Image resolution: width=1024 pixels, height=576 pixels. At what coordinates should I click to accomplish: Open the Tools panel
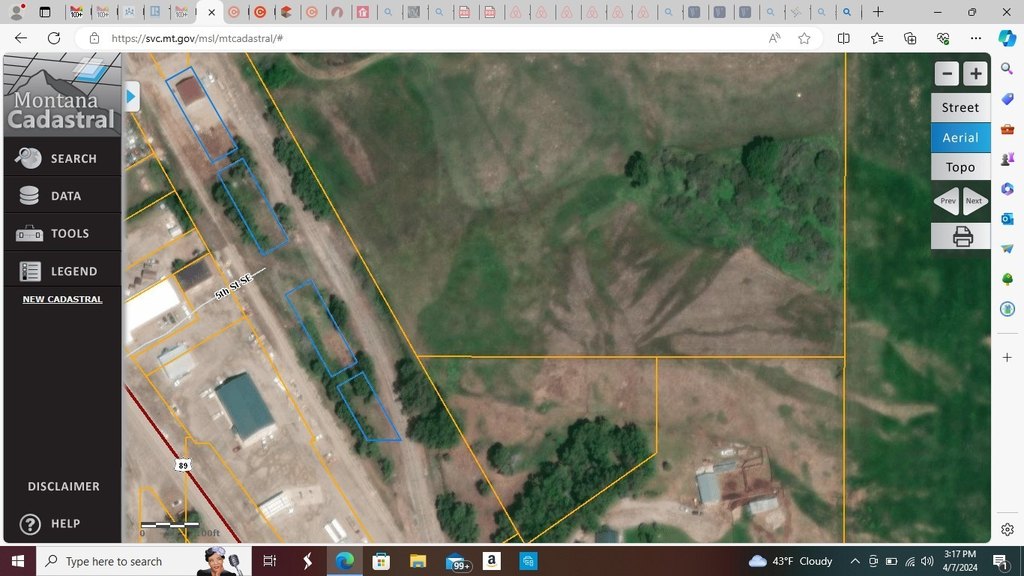pyautogui.click(x=61, y=234)
